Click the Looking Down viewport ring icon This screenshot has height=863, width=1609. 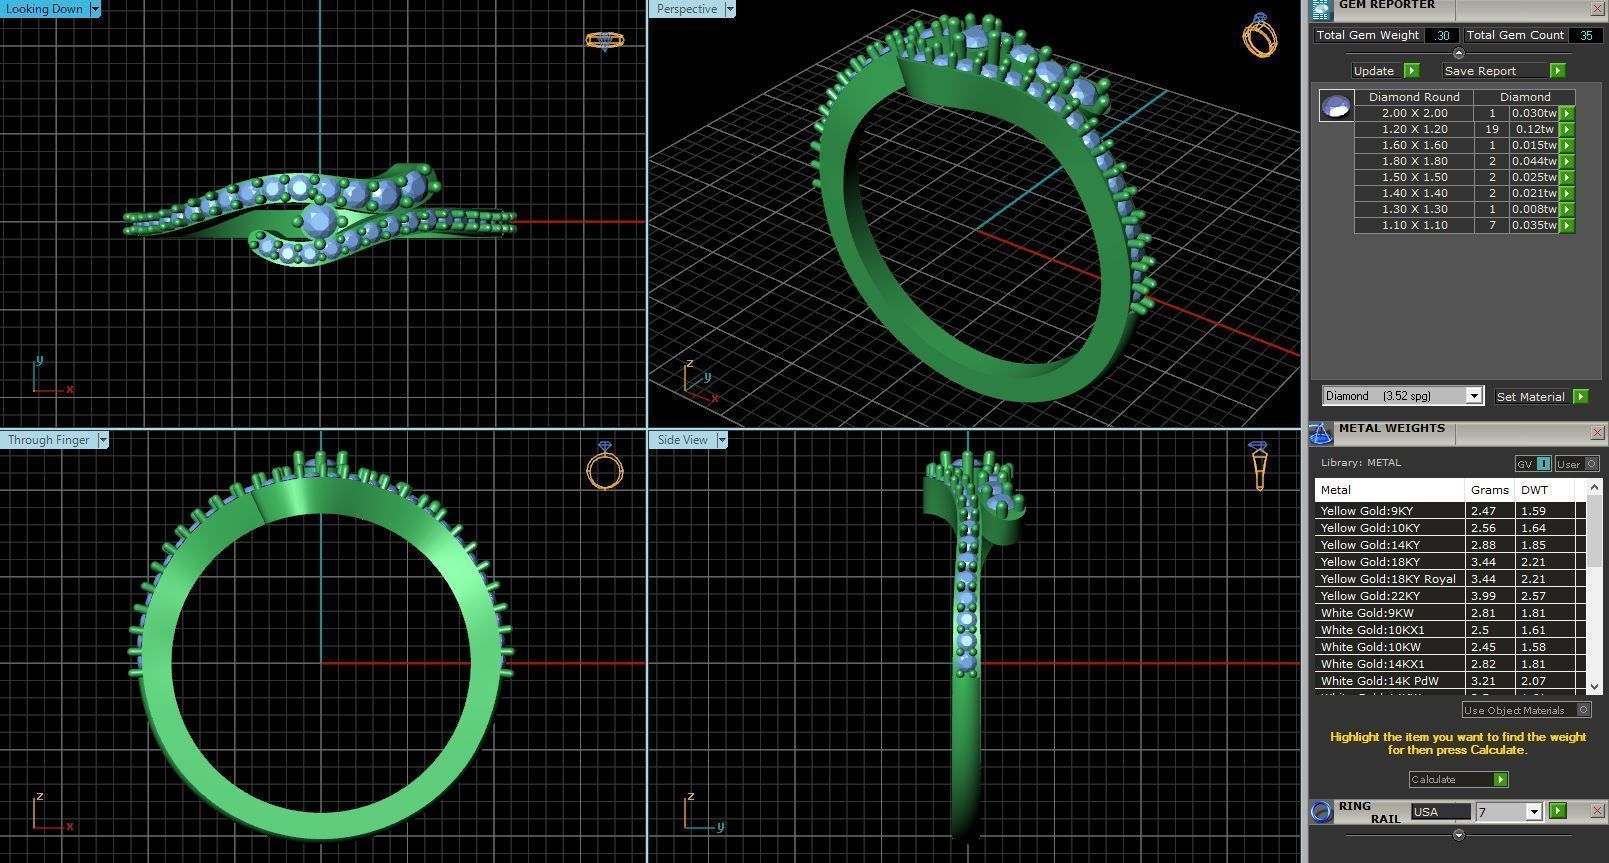point(604,41)
